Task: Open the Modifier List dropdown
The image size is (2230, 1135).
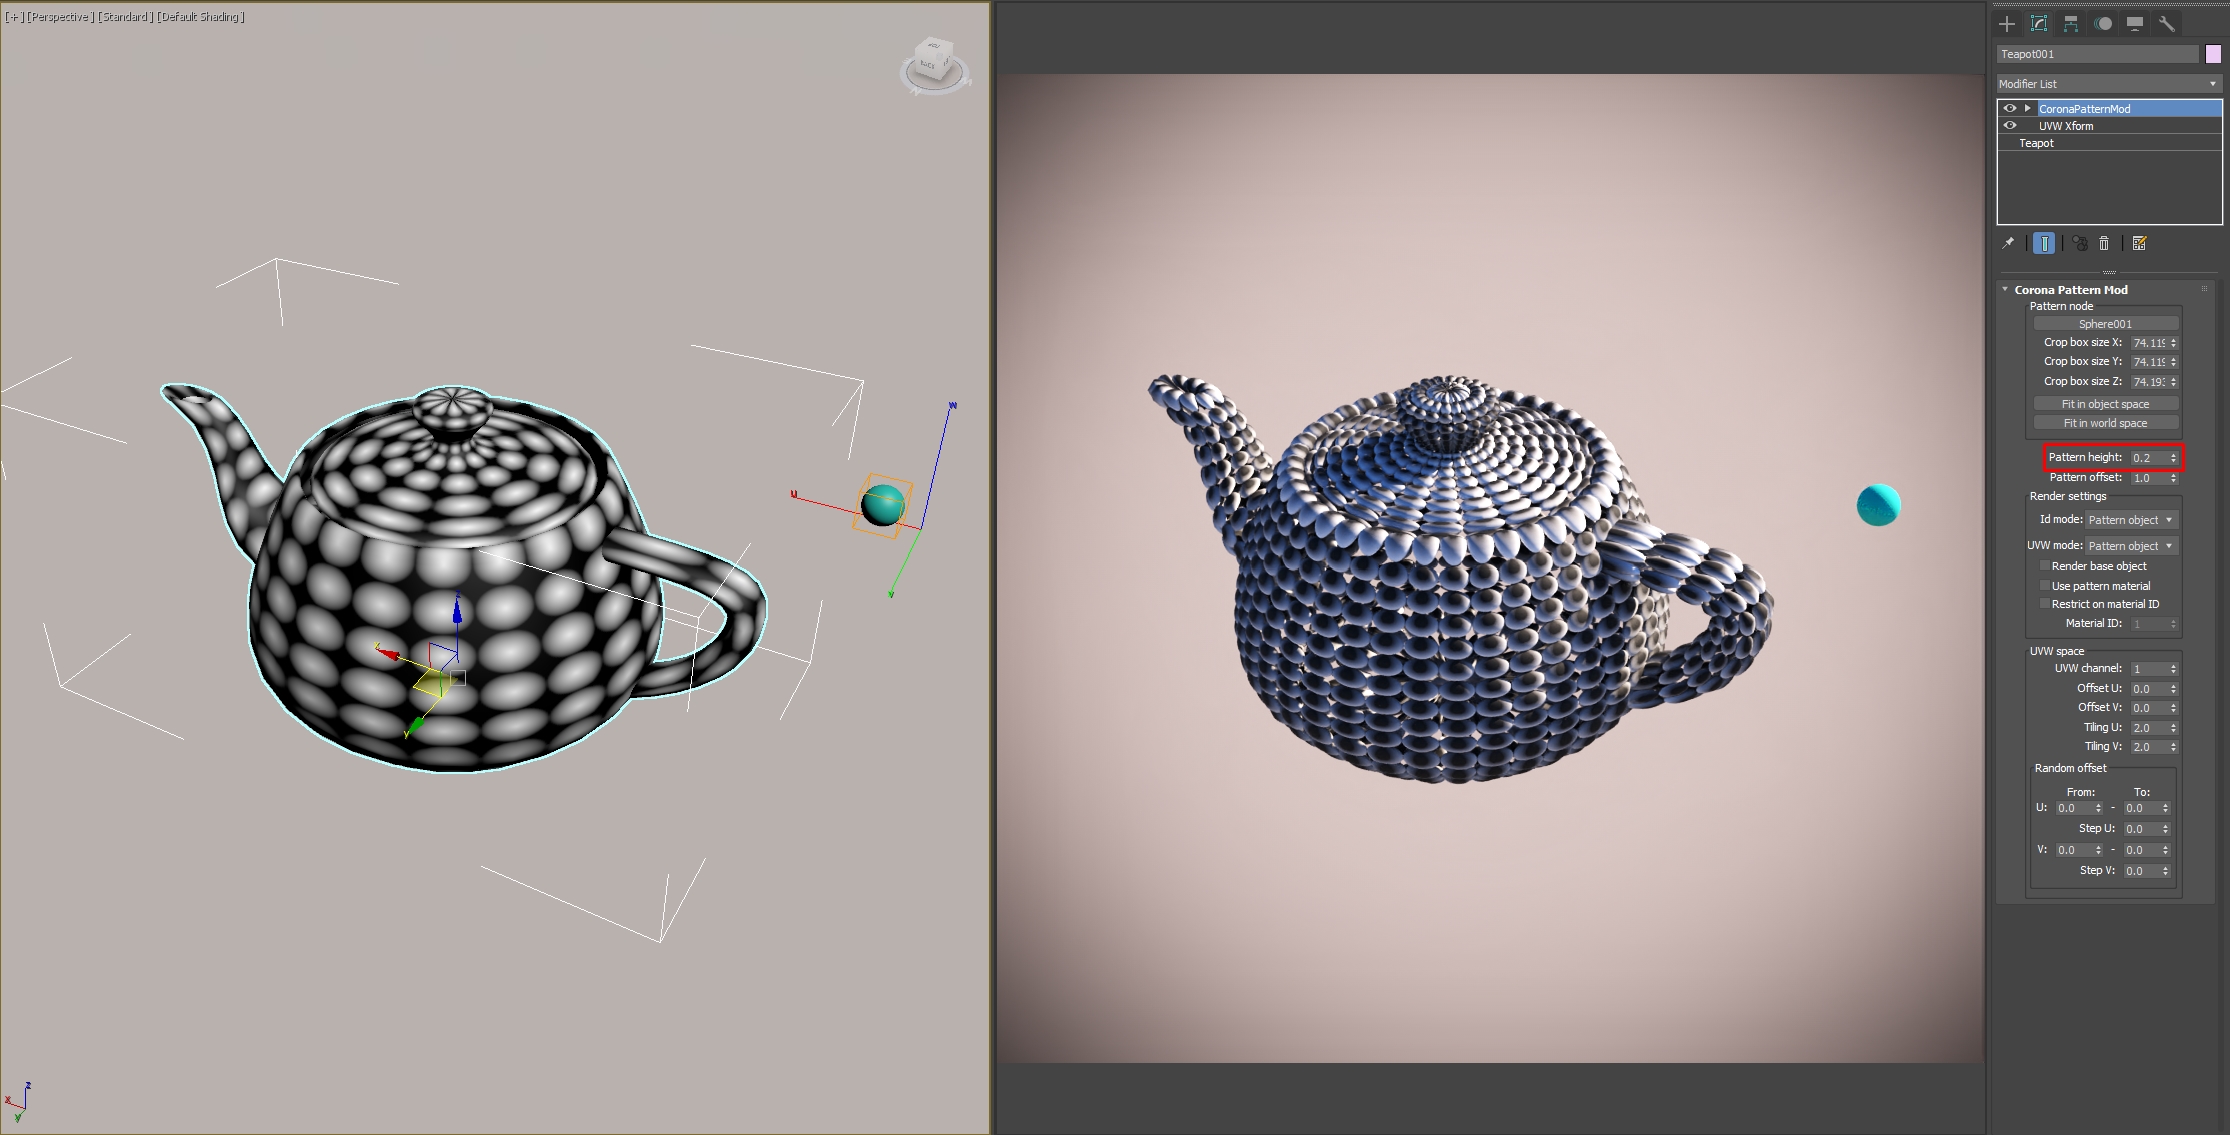Action: [x=2108, y=84]
